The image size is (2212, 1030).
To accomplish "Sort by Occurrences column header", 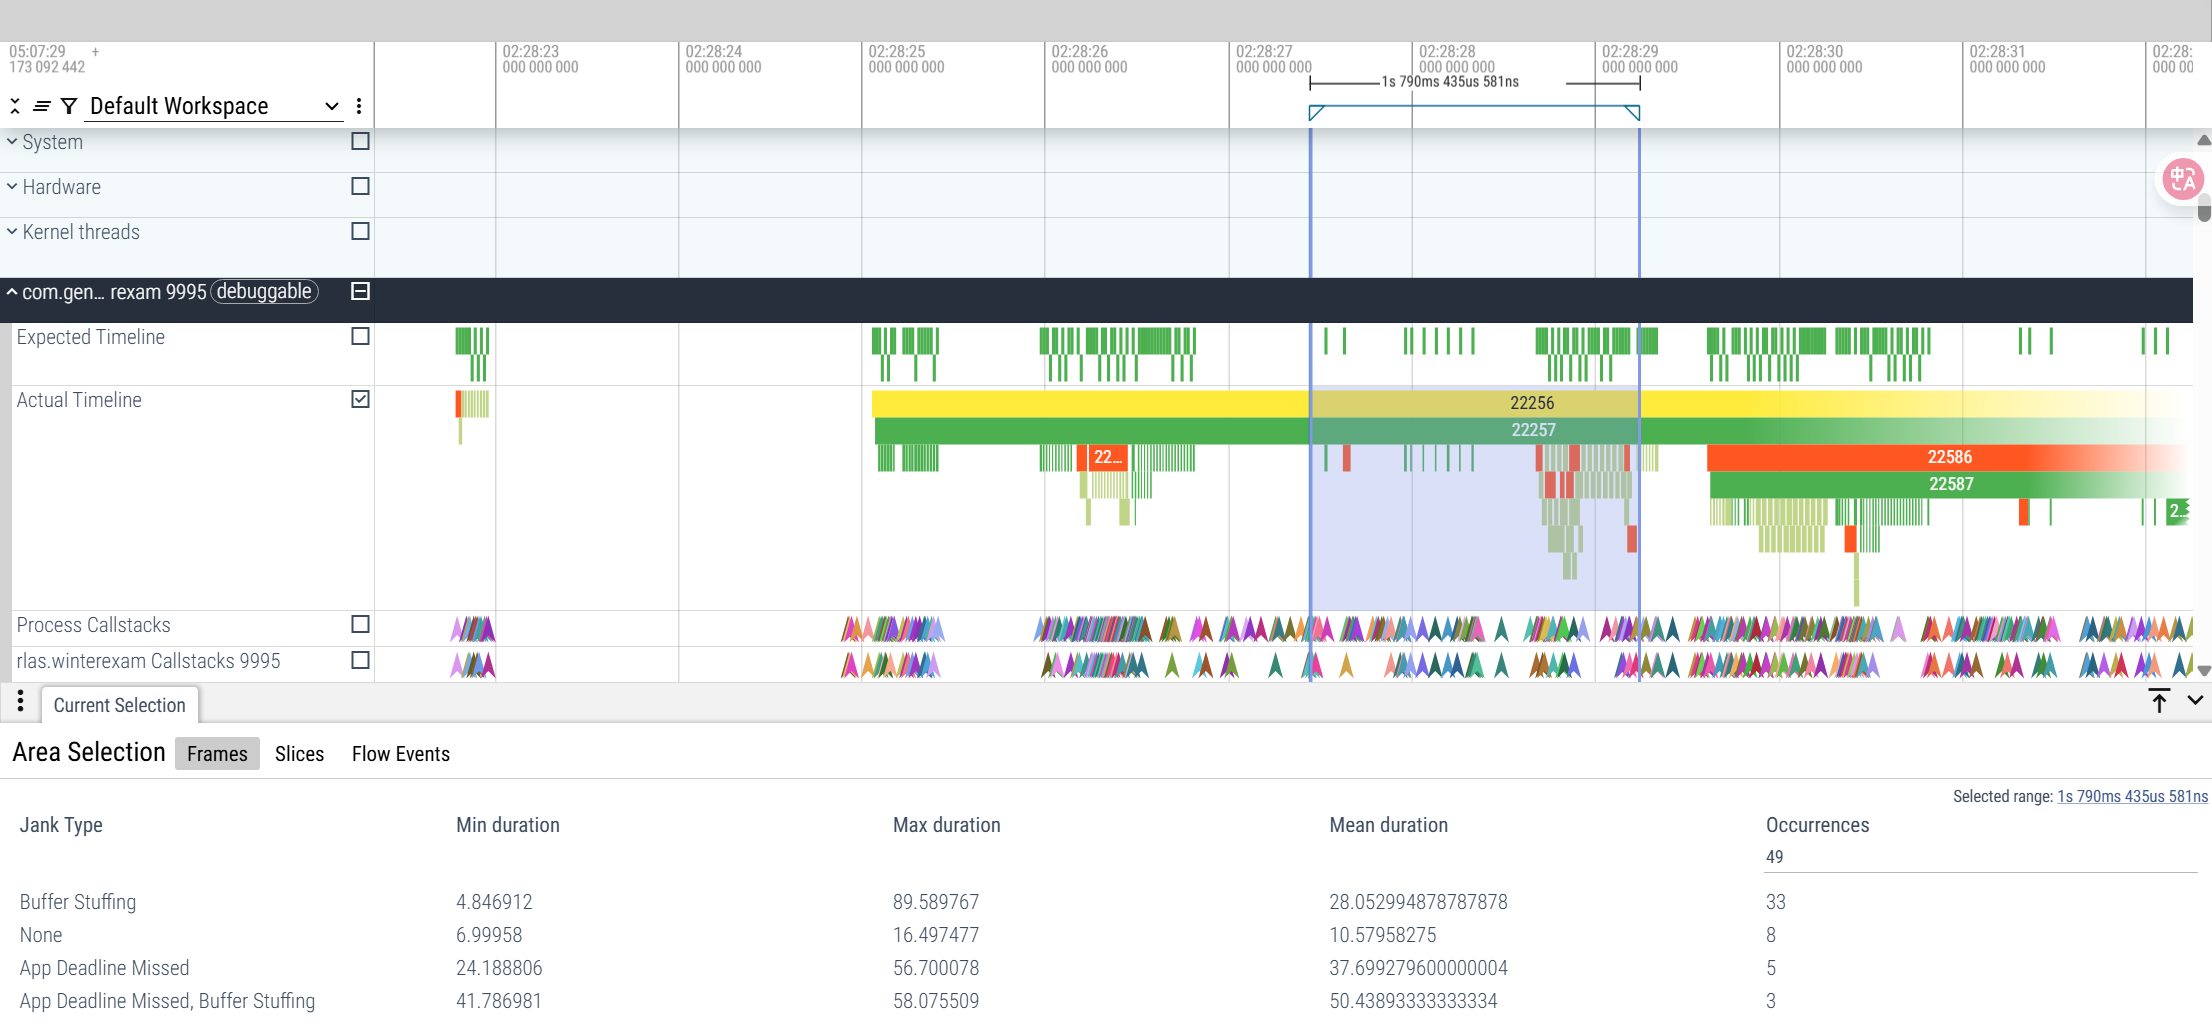I will pyautogui.click(x=1817, y=825).
